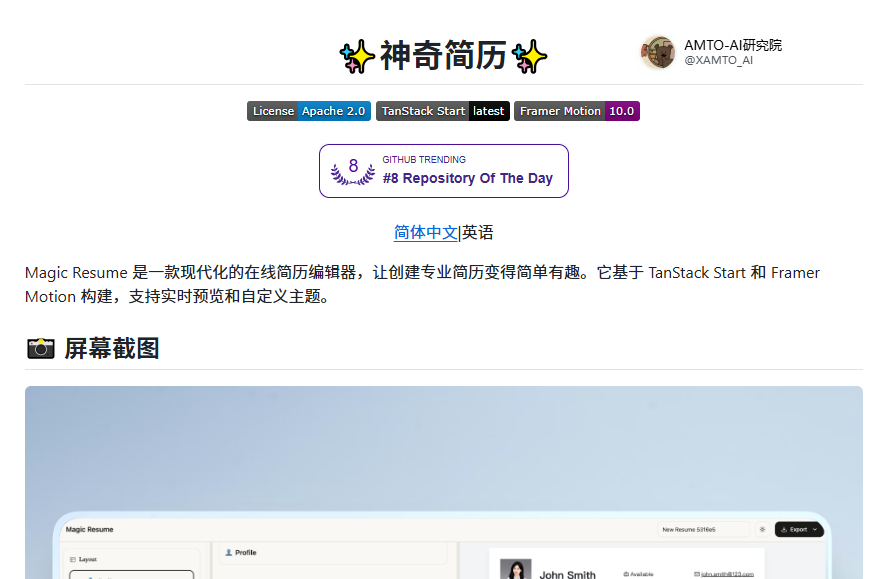Open the AMTO-AI研究院 profile name
Viewport: 875px width, 579px height.
[733, 45]
